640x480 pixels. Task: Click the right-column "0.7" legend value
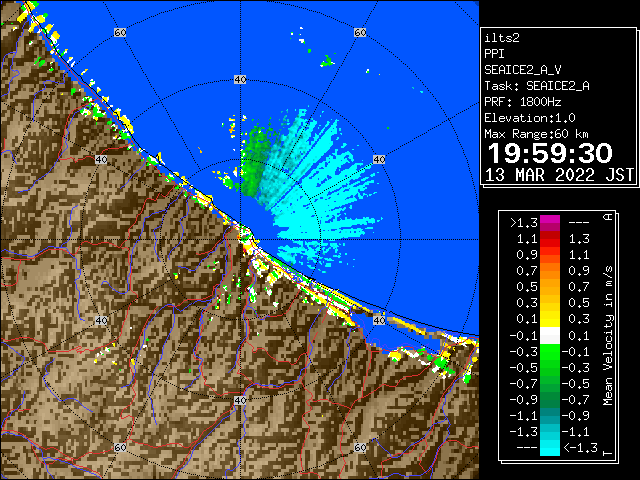coord(579,287)
